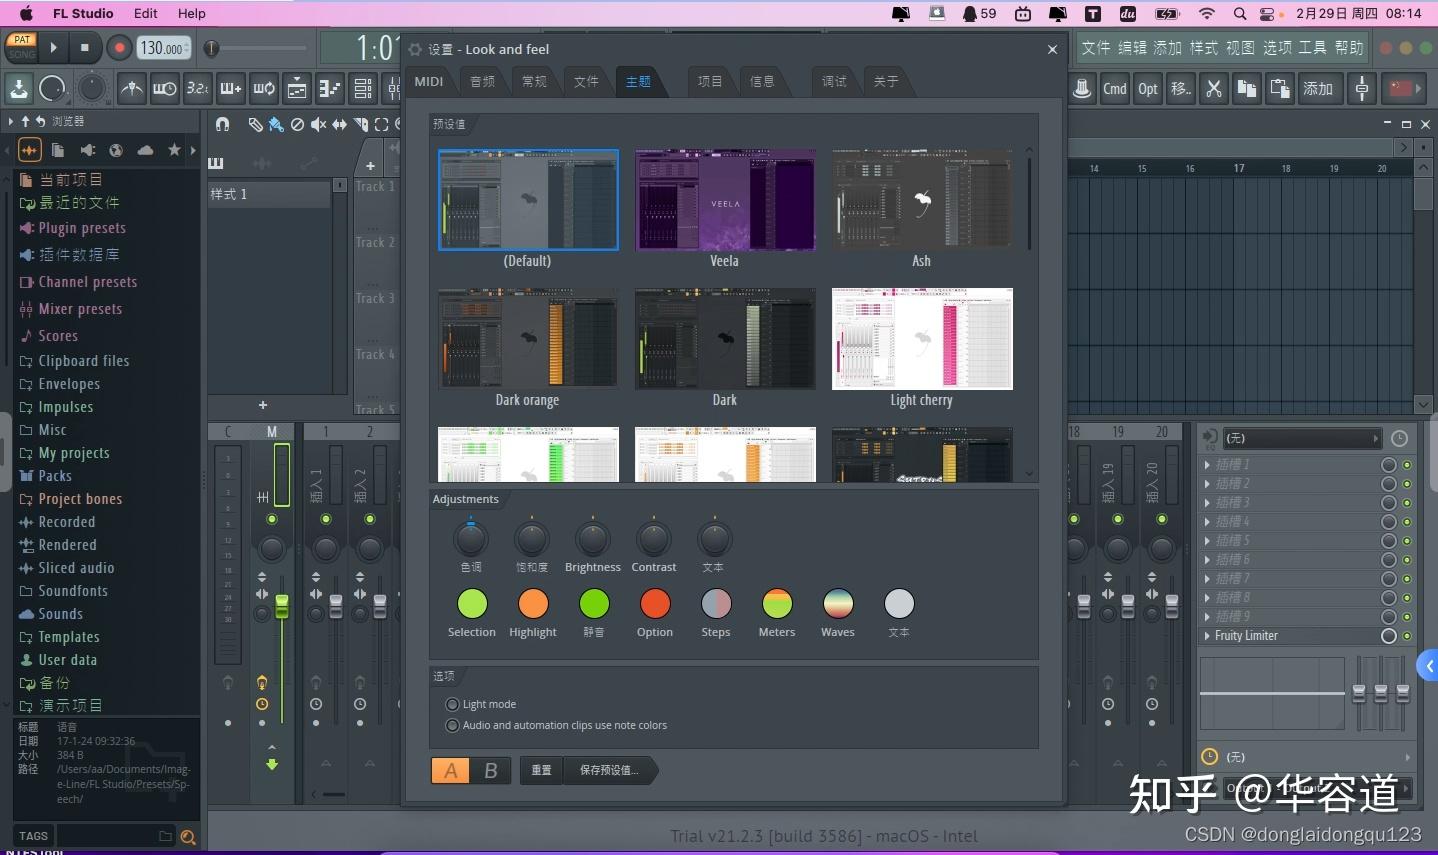This screenshot has height=855, width=1438.
Task: Enable the metronome icon
Action: (131, 88)
